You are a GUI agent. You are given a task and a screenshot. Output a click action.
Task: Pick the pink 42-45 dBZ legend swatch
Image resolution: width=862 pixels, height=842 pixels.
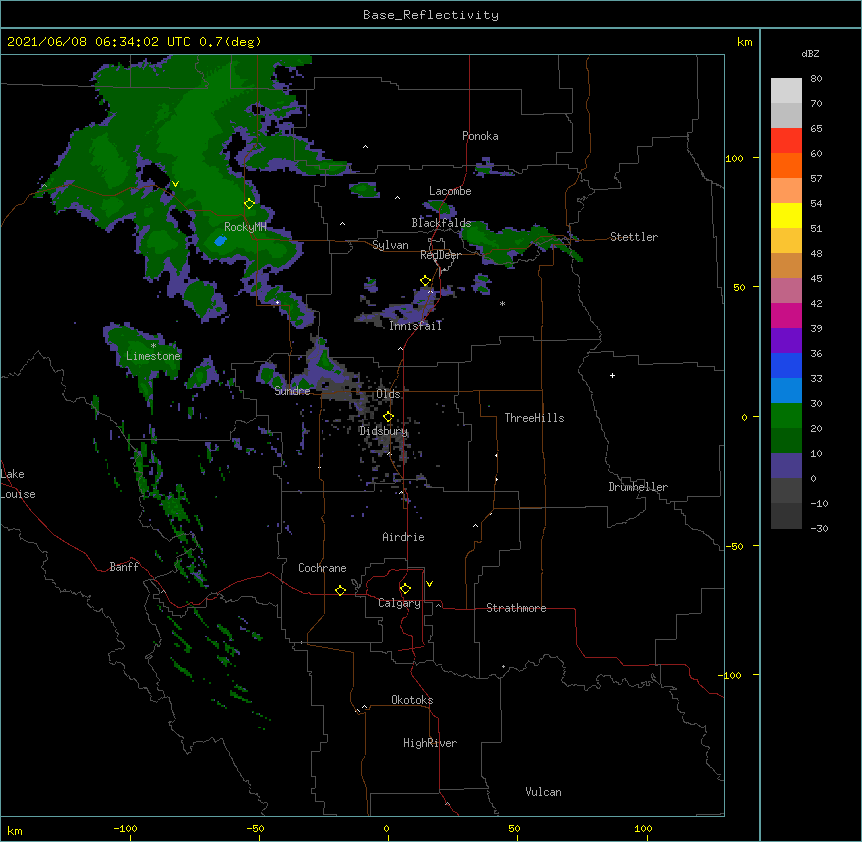tap(786, 291)
